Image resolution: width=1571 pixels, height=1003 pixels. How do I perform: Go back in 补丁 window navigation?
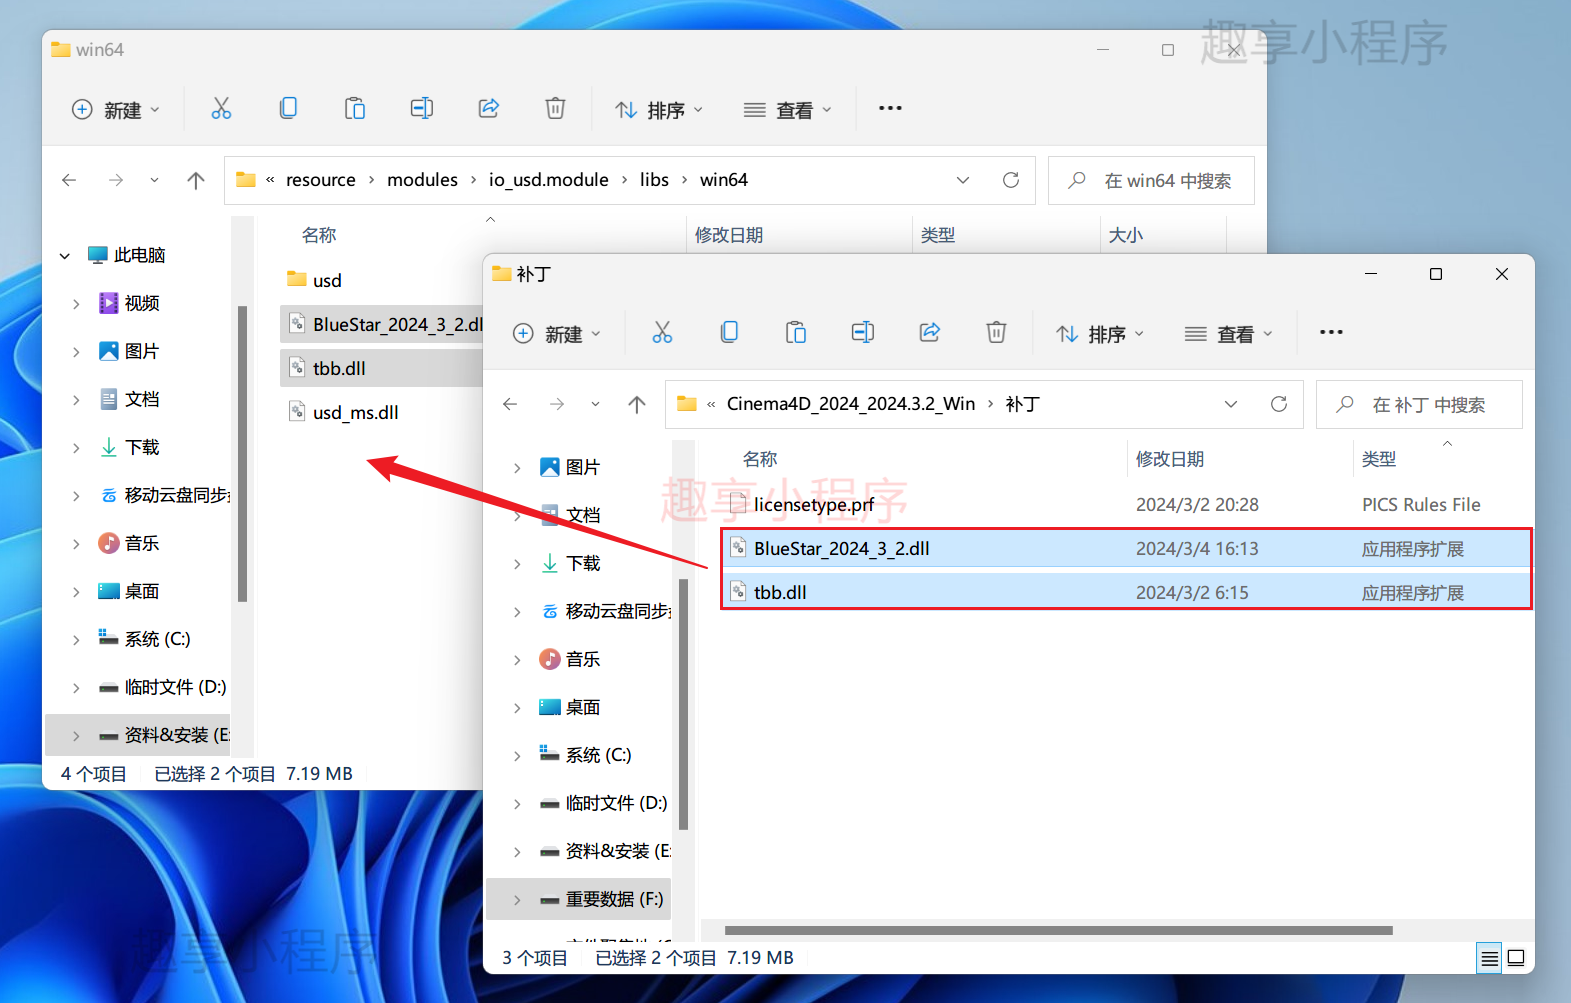[x=510, y=404]
